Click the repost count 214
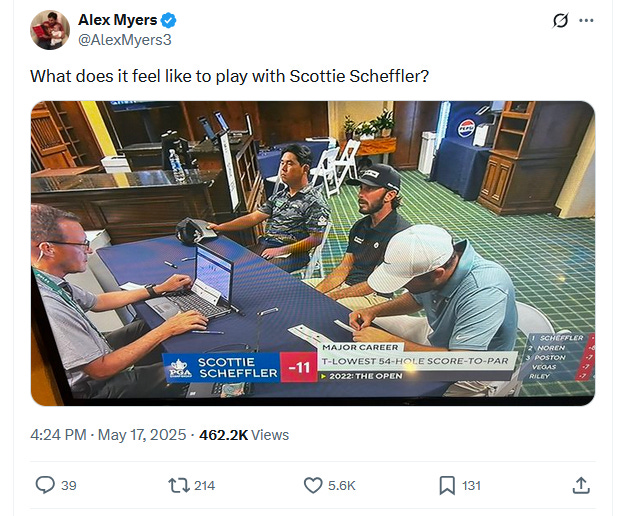 [x=204, y=485]
